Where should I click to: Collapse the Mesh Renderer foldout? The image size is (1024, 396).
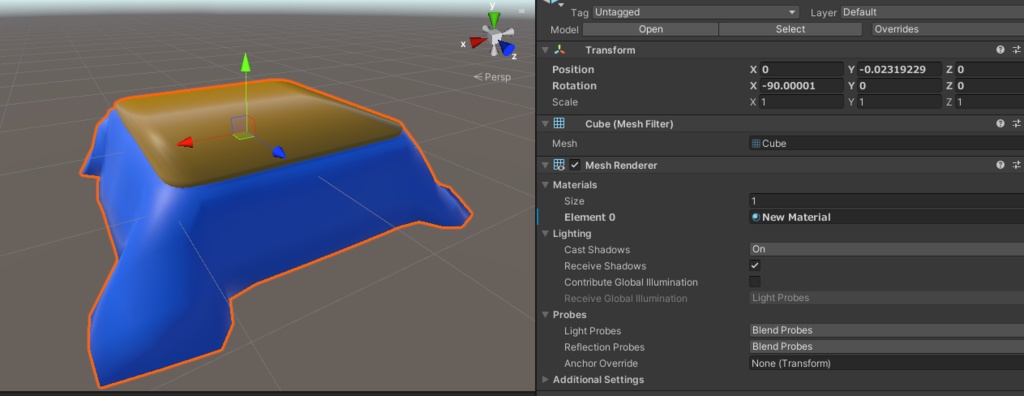coord(545,165)
